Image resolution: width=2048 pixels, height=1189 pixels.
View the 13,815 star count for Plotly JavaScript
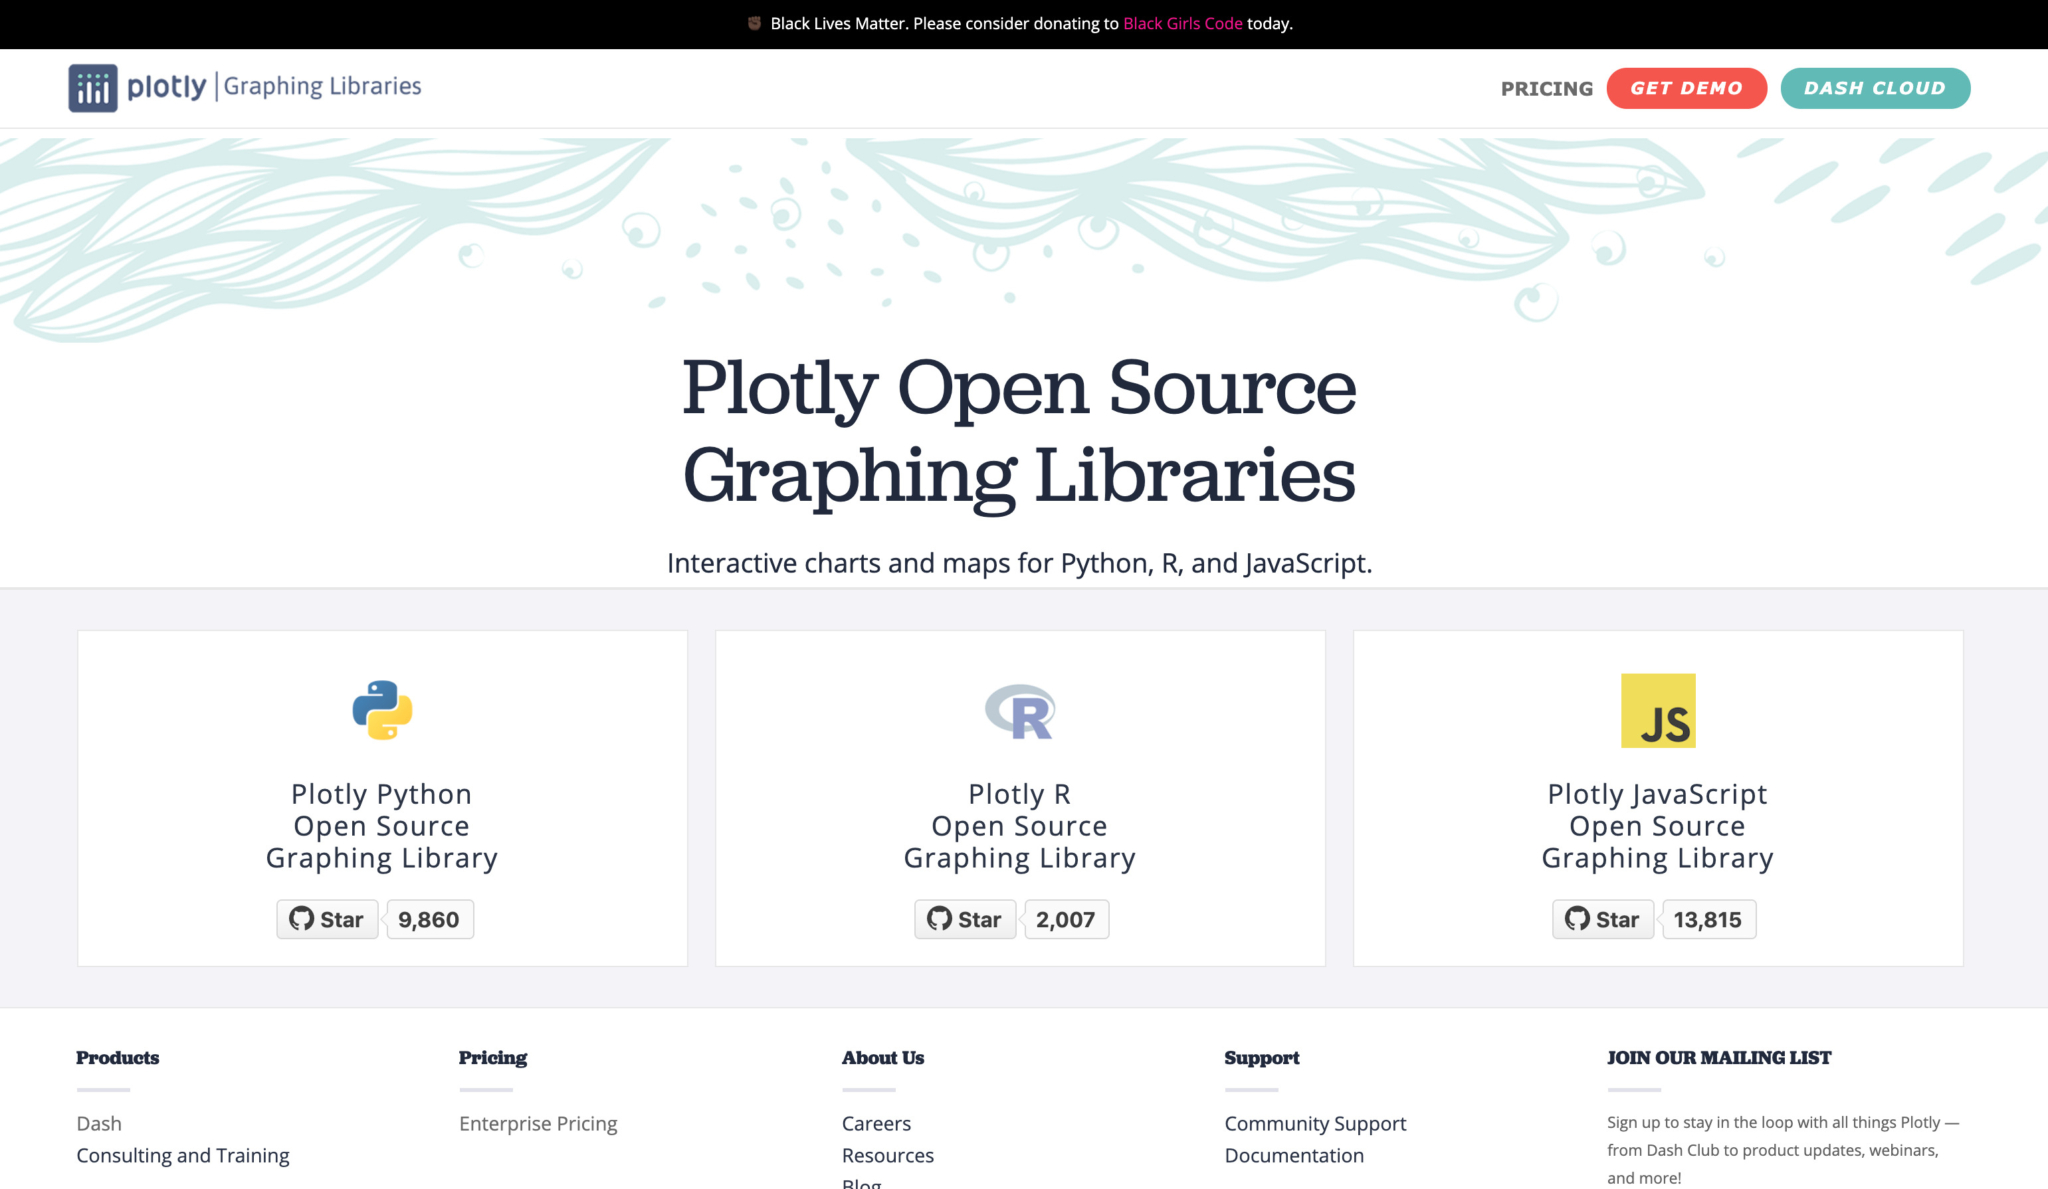click(1709, 919)
